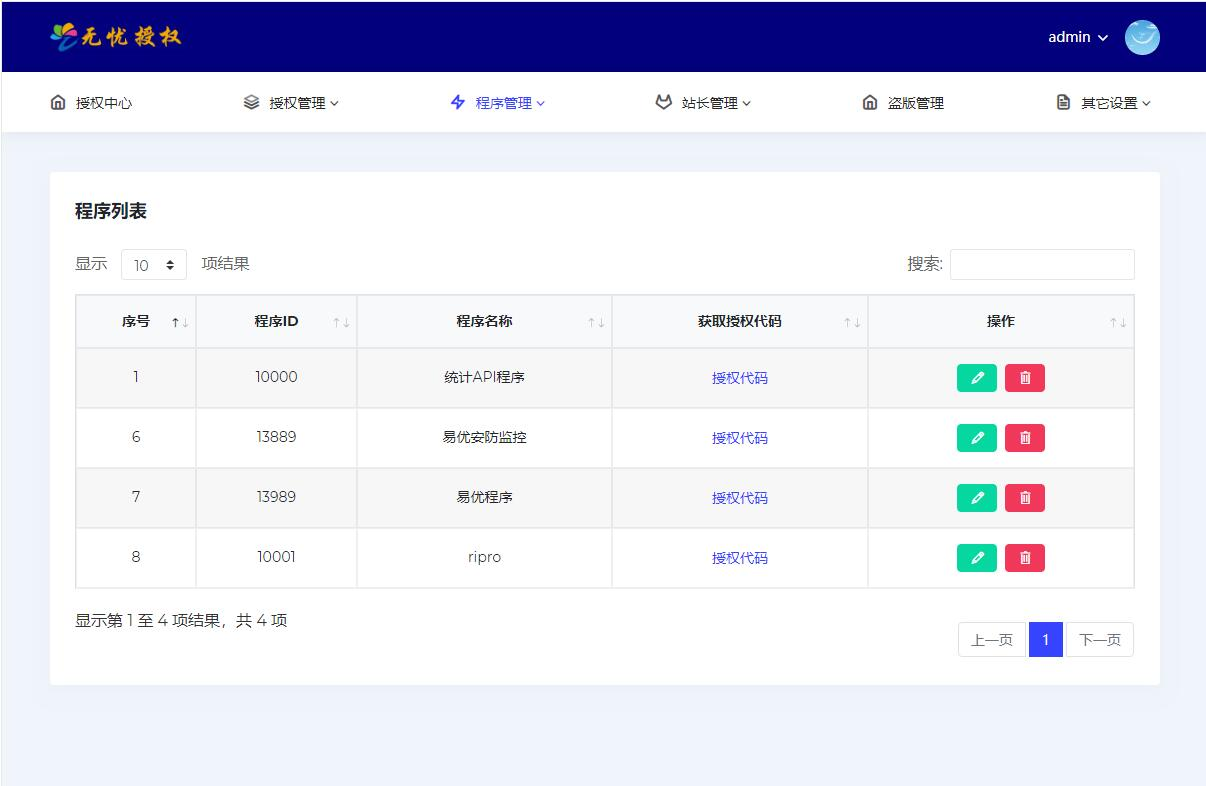Open the 盗版管理 menu item
1206x786 pixels.
point(901,101)
